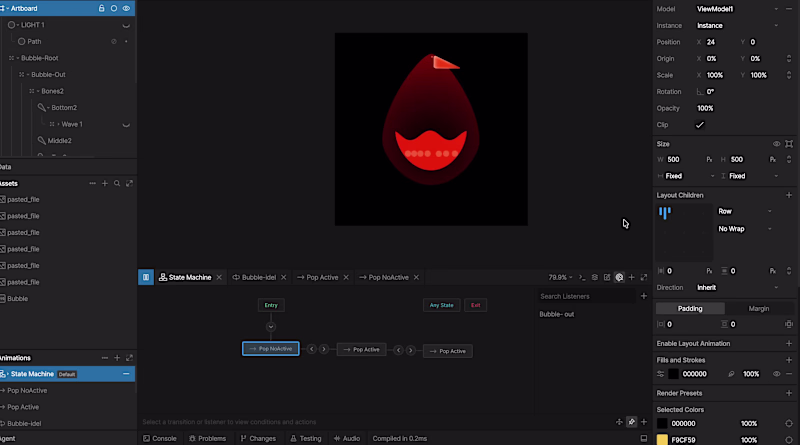
Task: Select the Padding tab
Action: (690, 309)
